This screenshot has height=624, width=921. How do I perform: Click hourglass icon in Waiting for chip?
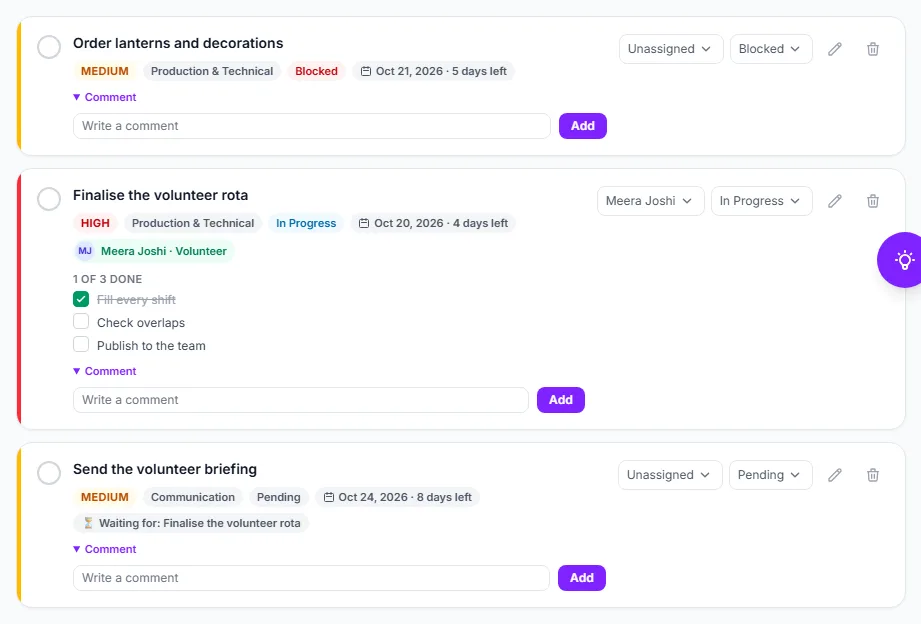coord(88,523)
